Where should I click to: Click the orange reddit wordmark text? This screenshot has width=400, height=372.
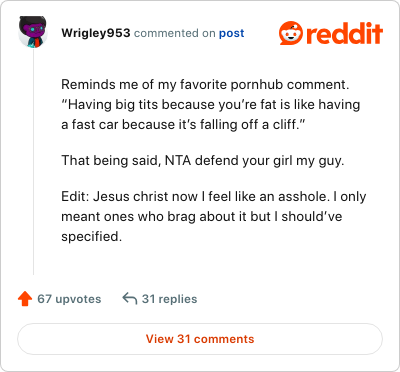pyautogui.click(x=344, y=33)
